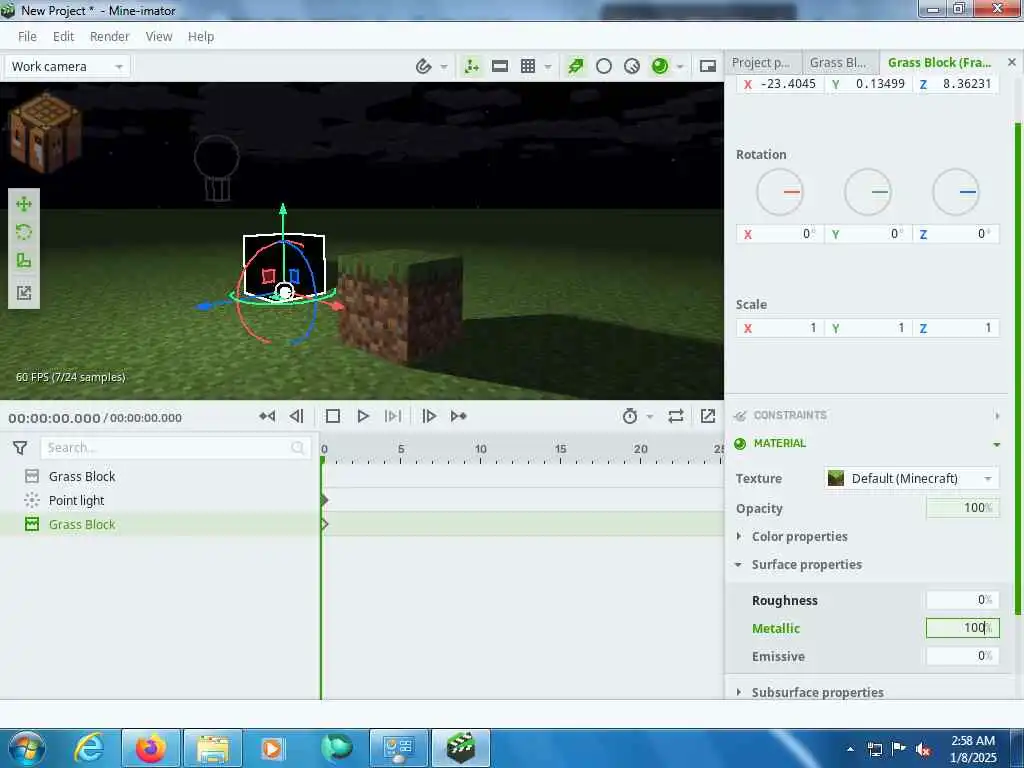Open snap settings dropdown arrow
The height and width of the screenshot is (768, 1024).
[x=444, y=67]
